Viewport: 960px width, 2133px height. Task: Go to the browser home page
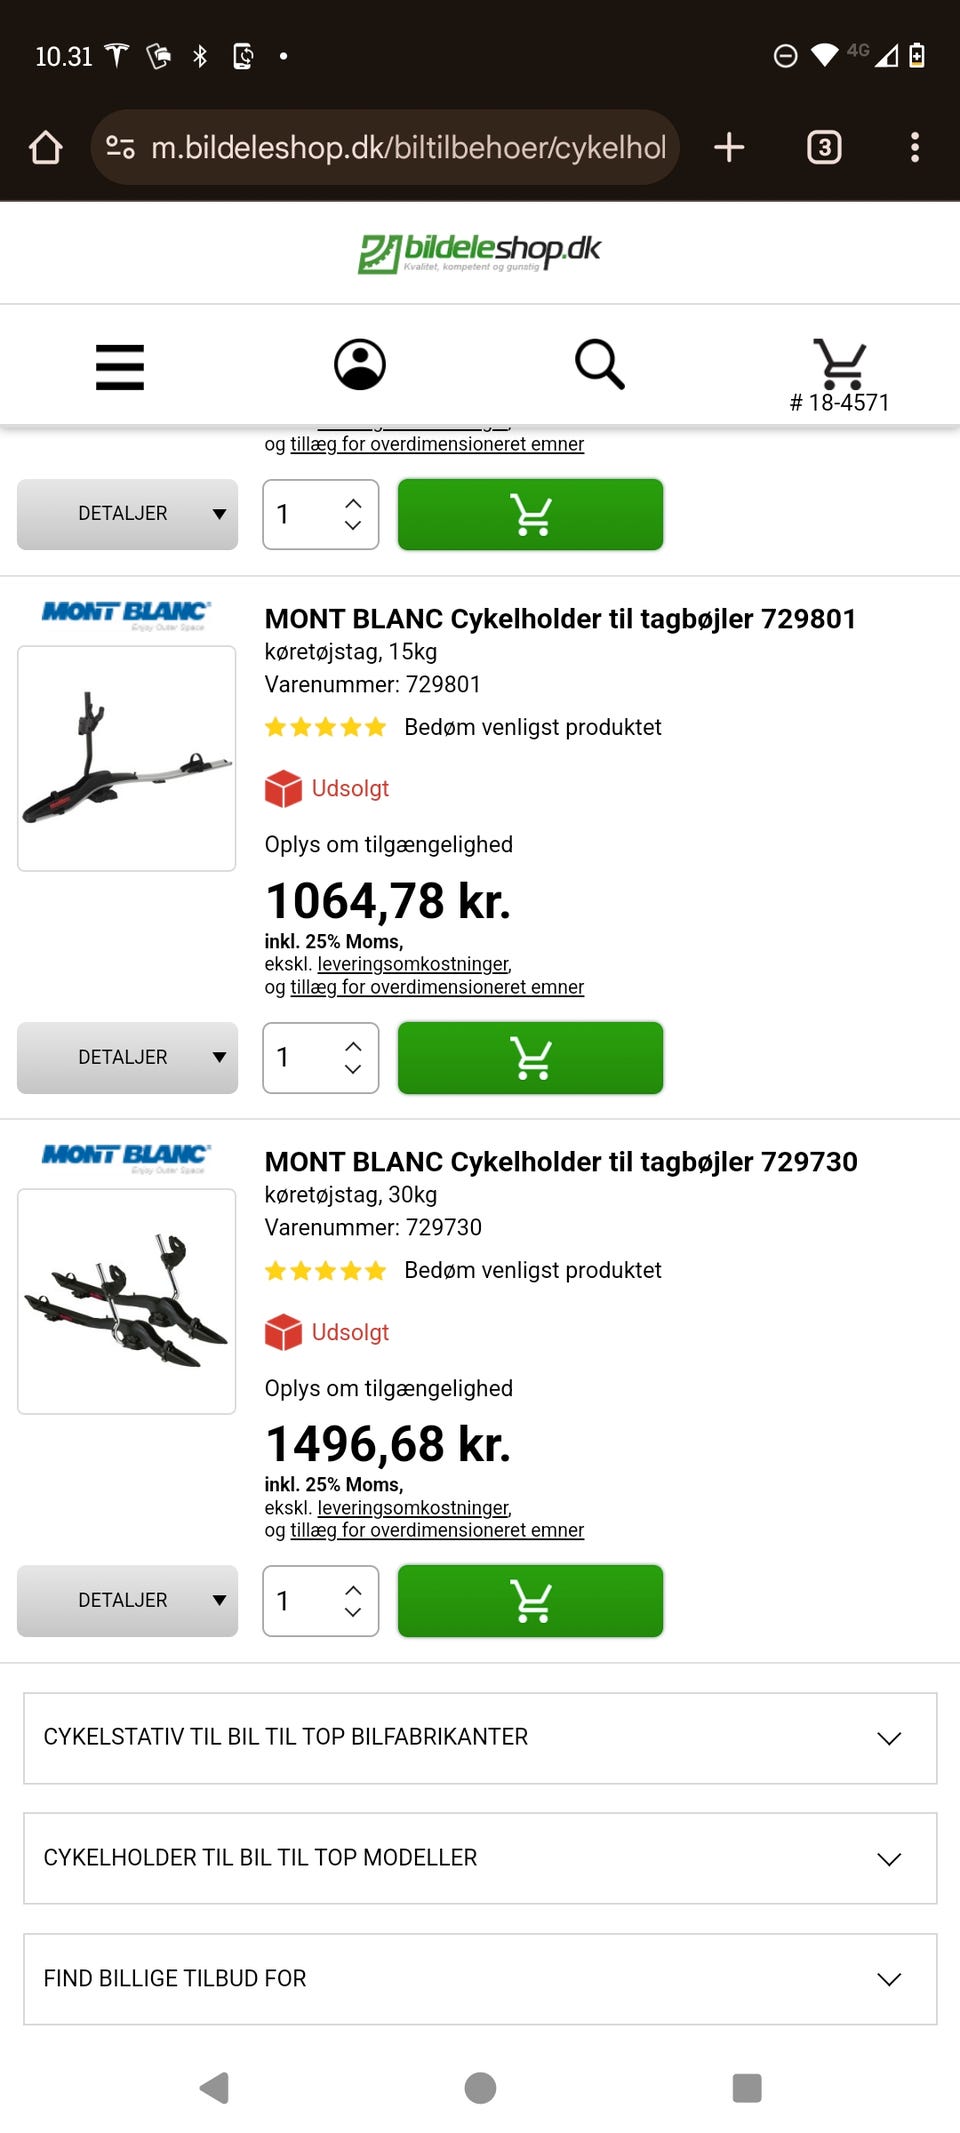pyautogui.click(x=46, y=148)
